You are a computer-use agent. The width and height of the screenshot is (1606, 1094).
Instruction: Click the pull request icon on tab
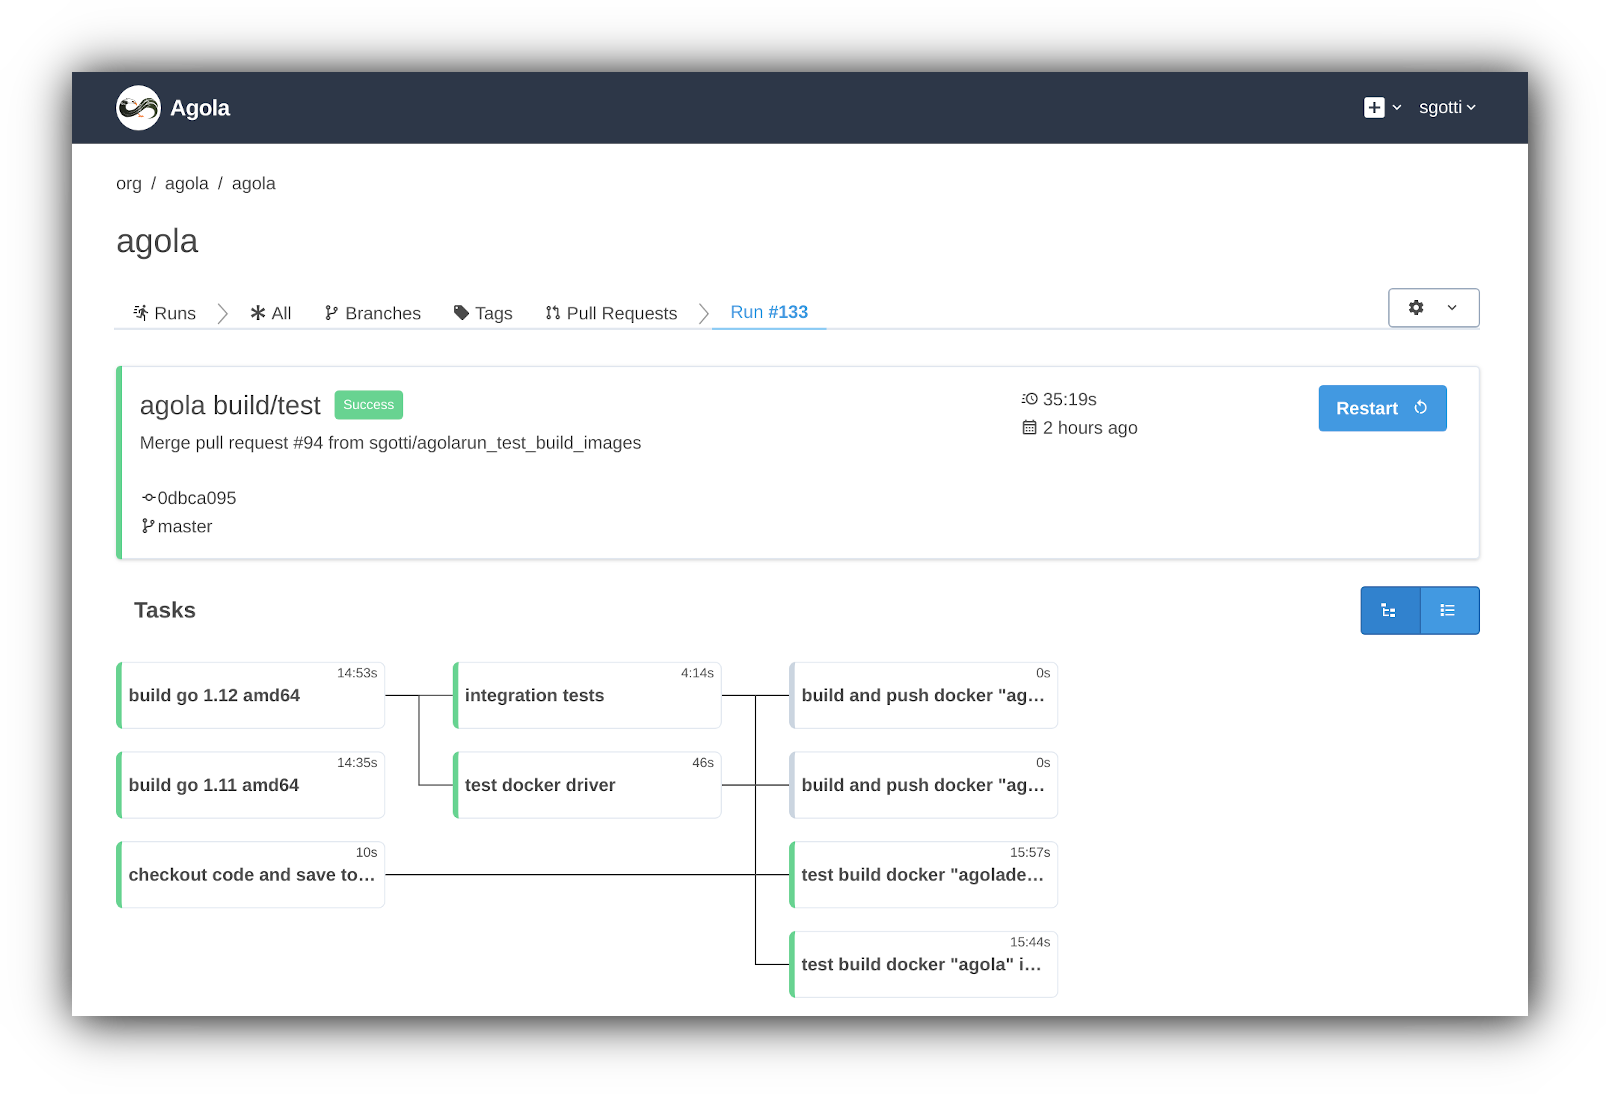(x=553, y=313)
